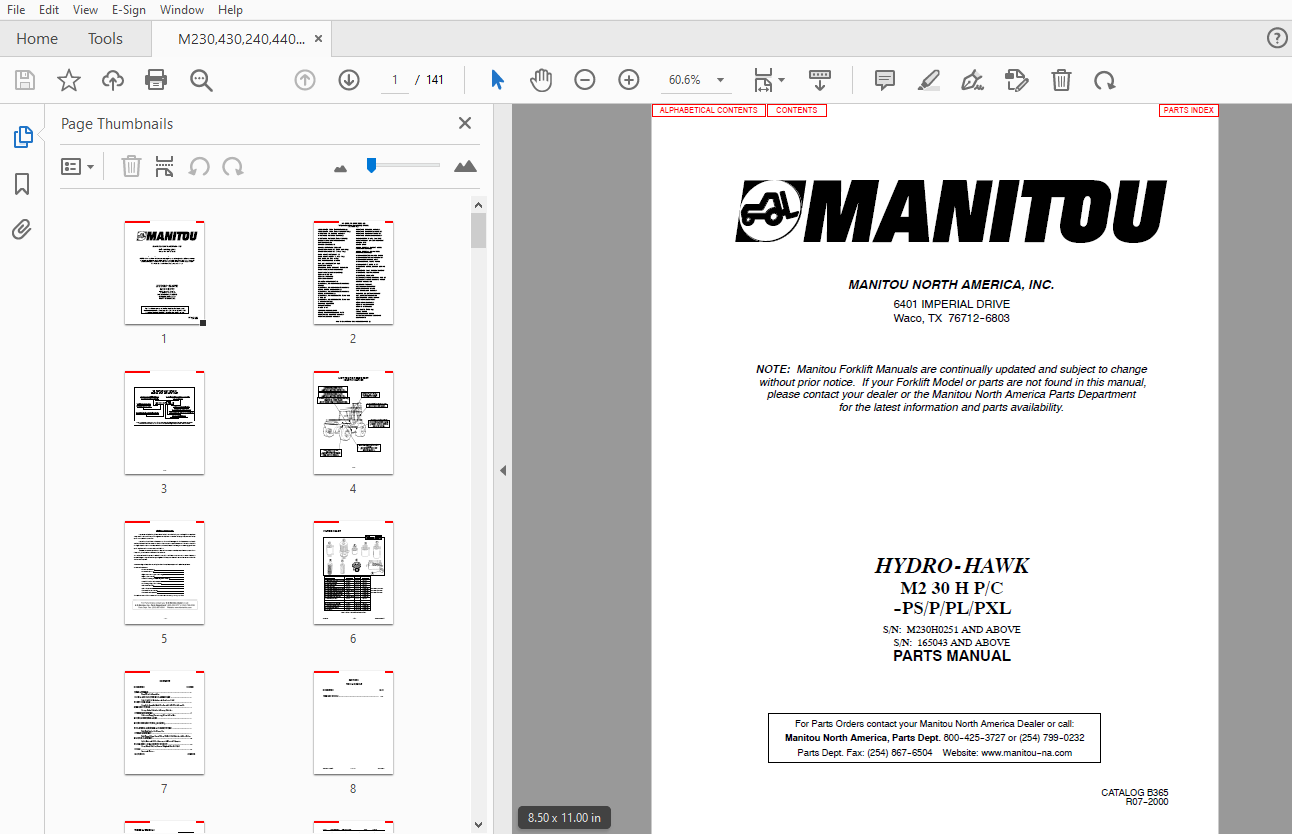1292x834 pixels.
Task: Switch to the Home tab
Action: tap(37, 39)
